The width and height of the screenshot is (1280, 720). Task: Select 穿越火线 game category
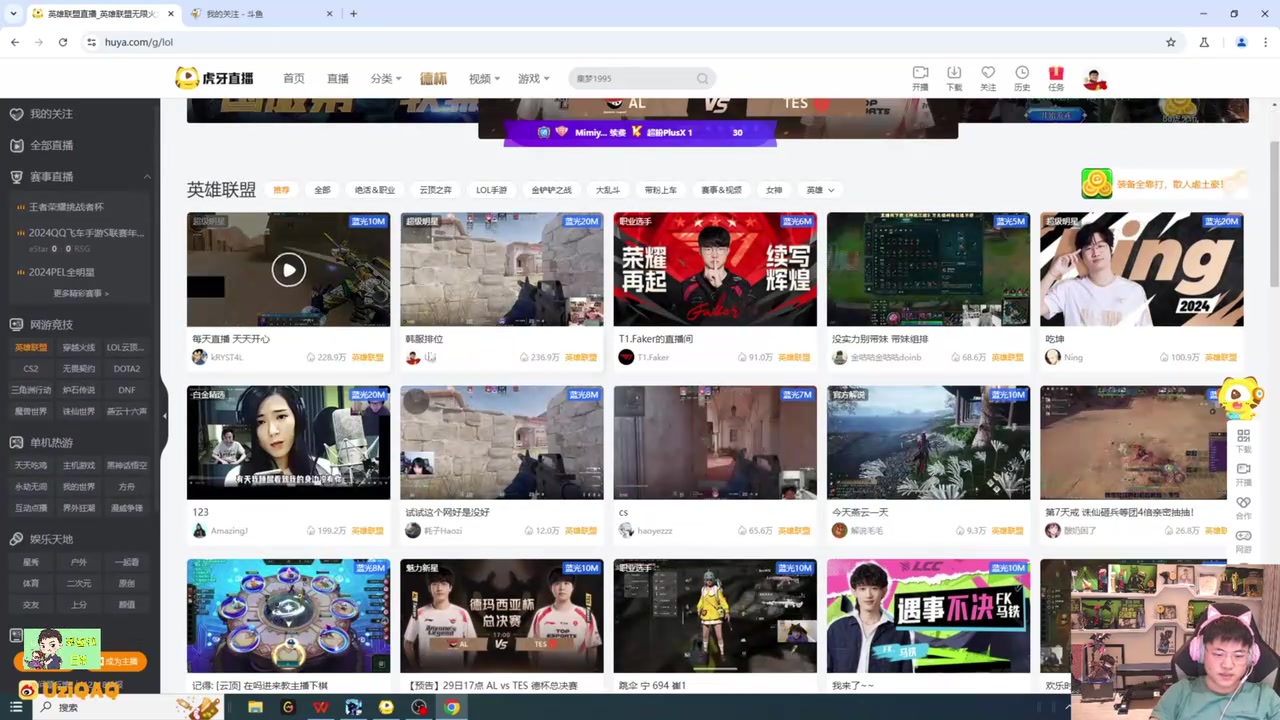coord(79,348)
